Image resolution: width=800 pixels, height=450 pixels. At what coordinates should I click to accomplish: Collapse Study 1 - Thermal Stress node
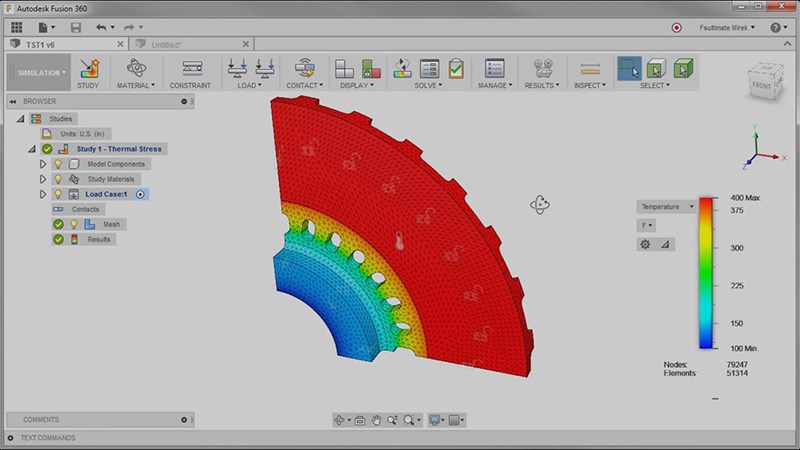point(32,149)
